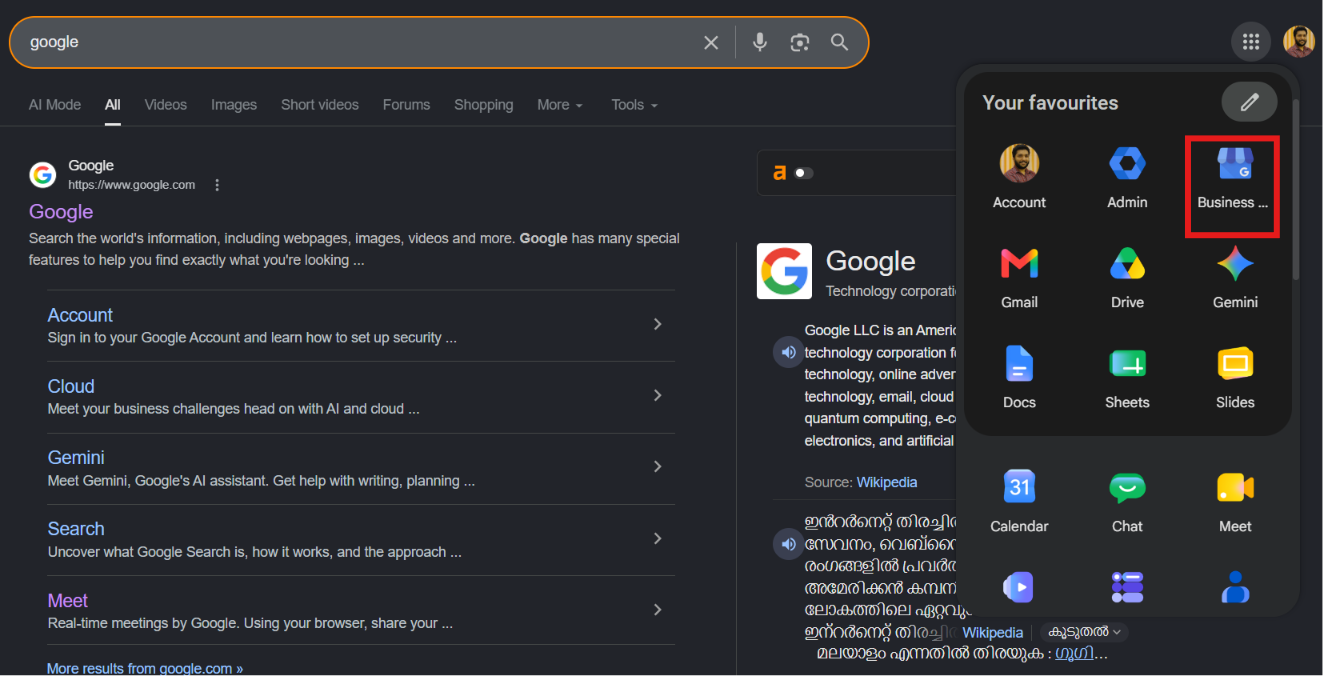The width and height of the screenshot is (1323, 676).
Task: Open the Gemini sitelink chevron
Action: [x=657, y=466]
